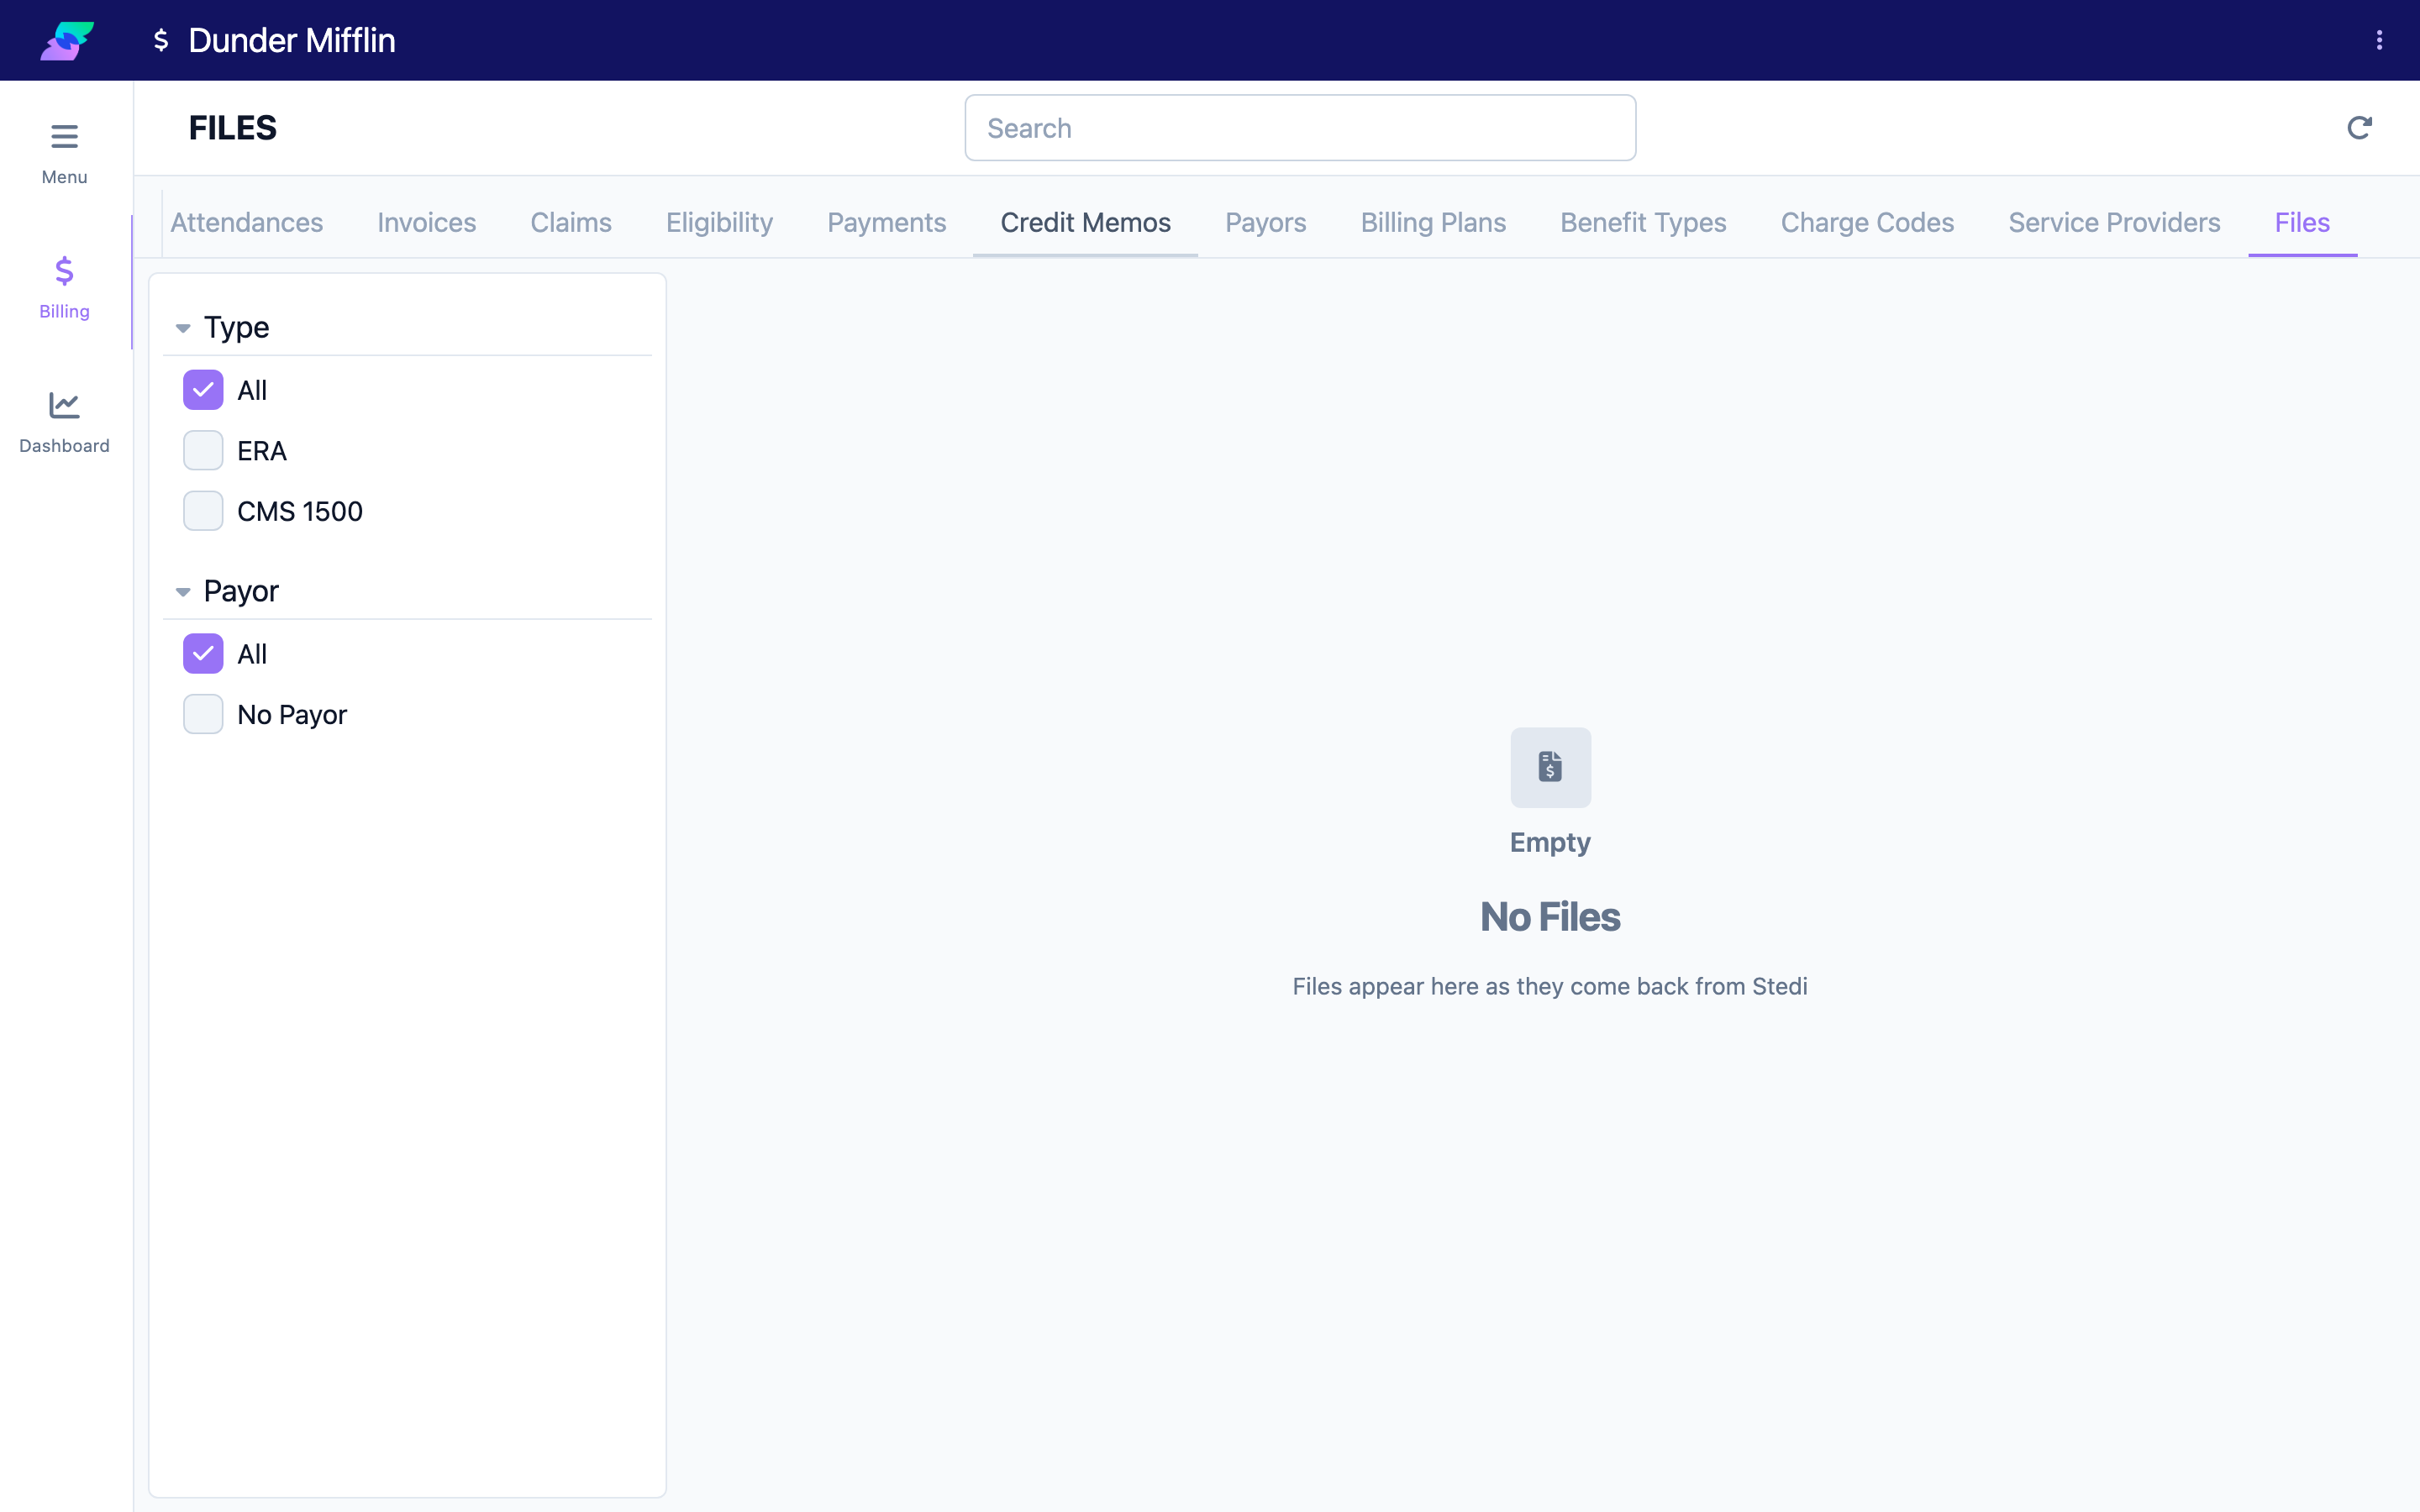Open the Payors tab
This screenshot has width=2420, height=1512.
pyautogui.click(x=1266, y=222)
